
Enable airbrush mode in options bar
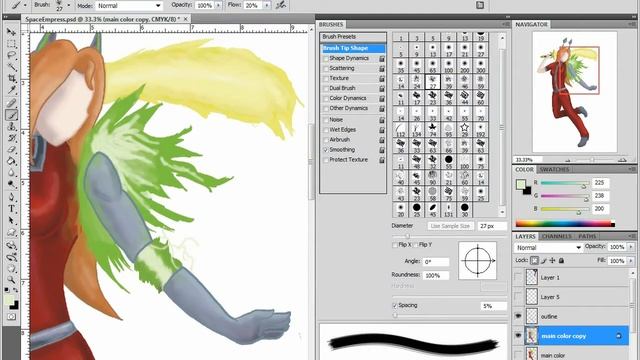[x=281, y=5]
